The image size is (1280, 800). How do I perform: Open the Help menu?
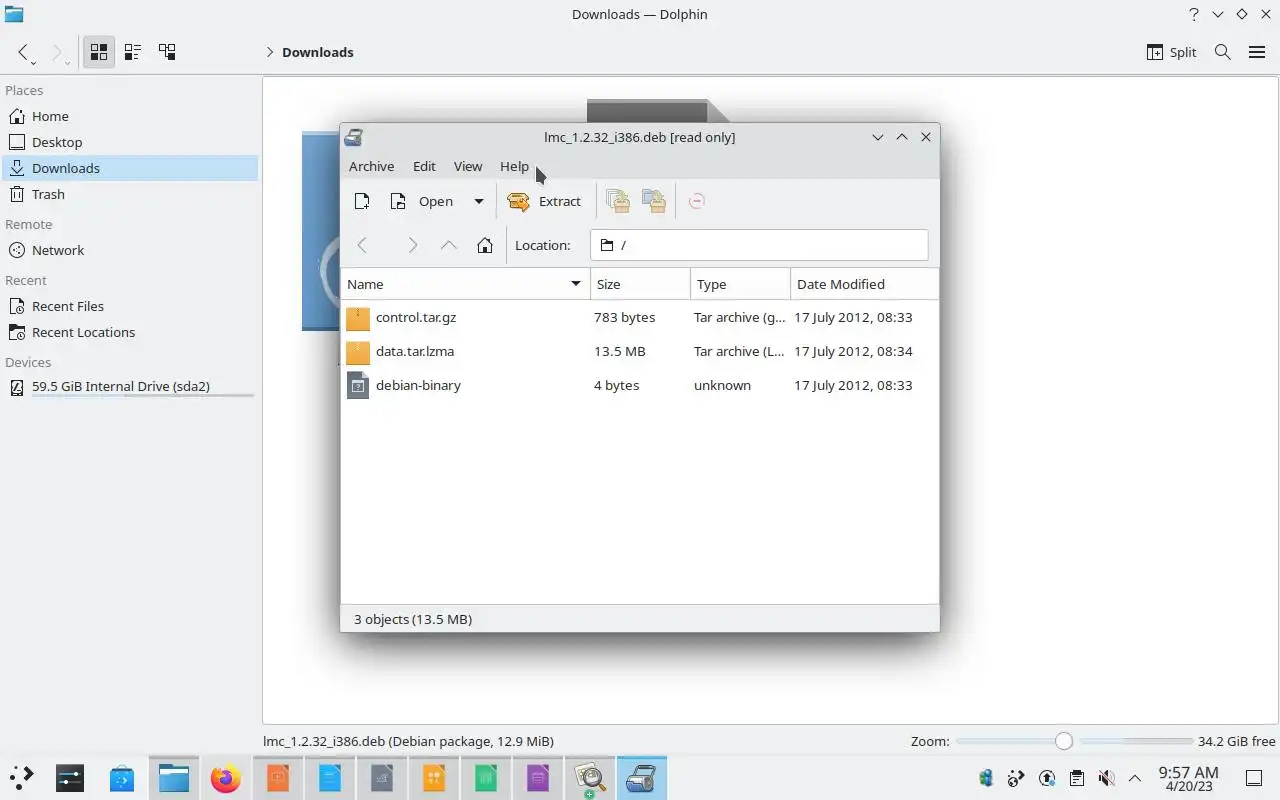click(514, 166)
